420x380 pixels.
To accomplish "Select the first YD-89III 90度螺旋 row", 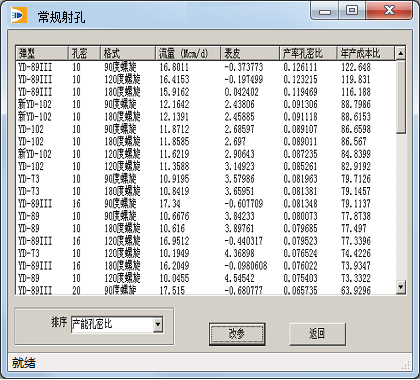I will click(206, 67).
